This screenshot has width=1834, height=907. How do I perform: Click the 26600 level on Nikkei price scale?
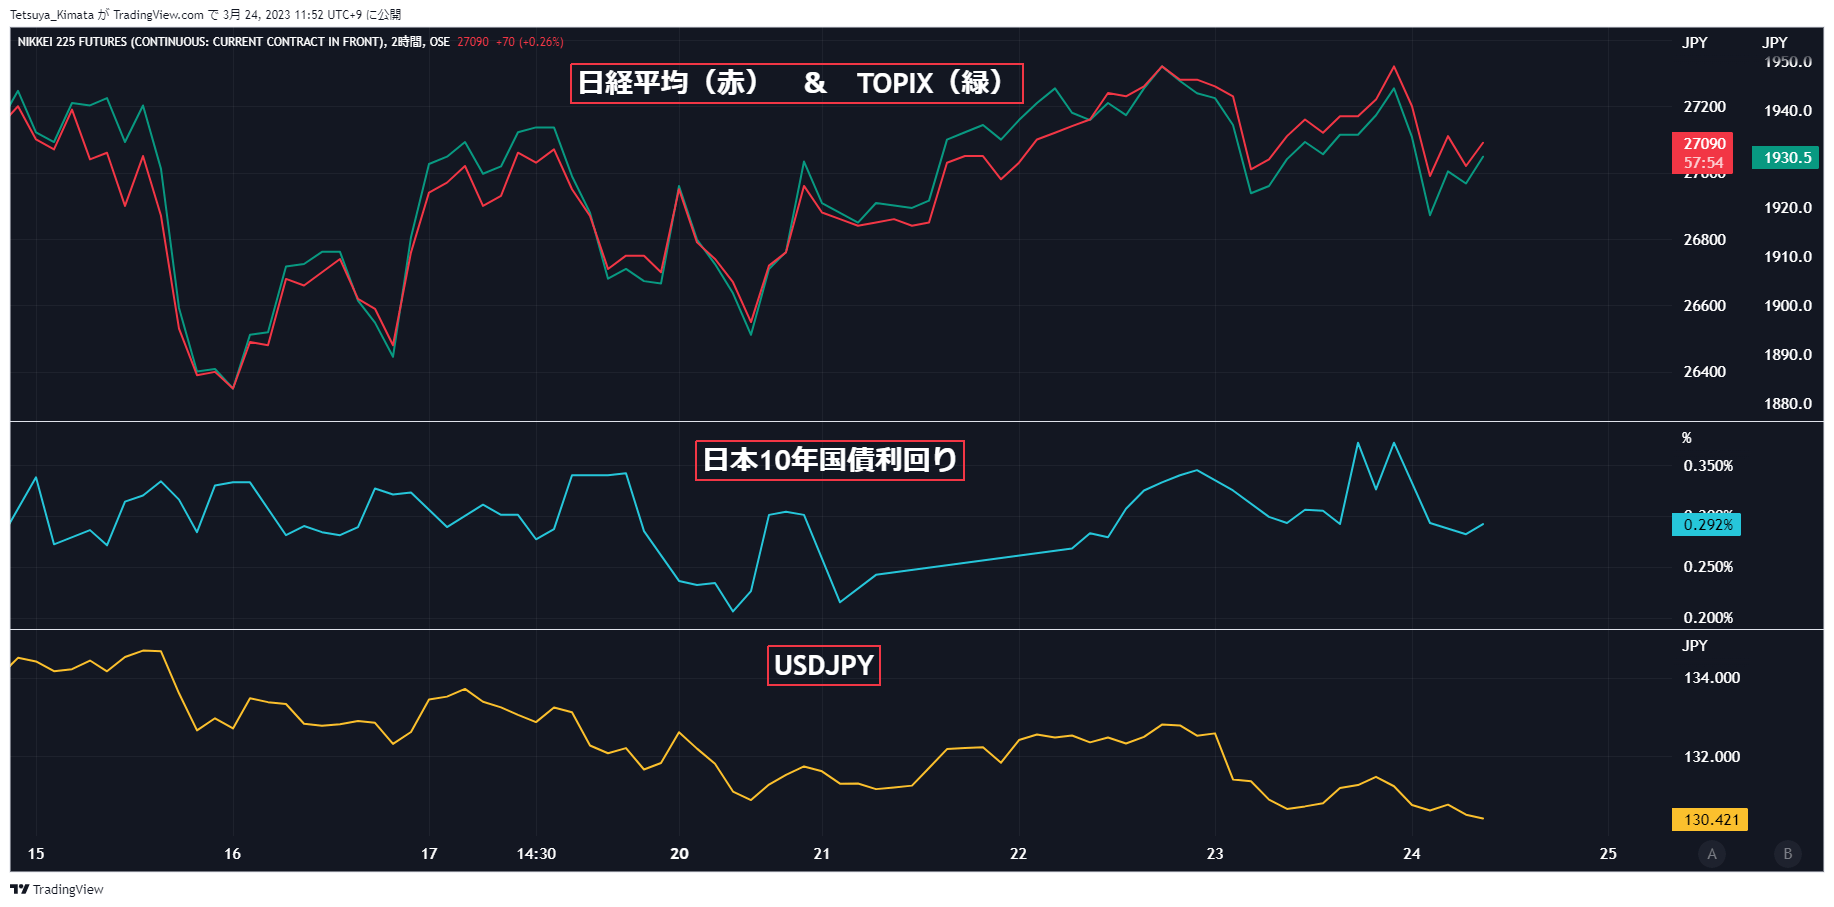pos(1705,306)
